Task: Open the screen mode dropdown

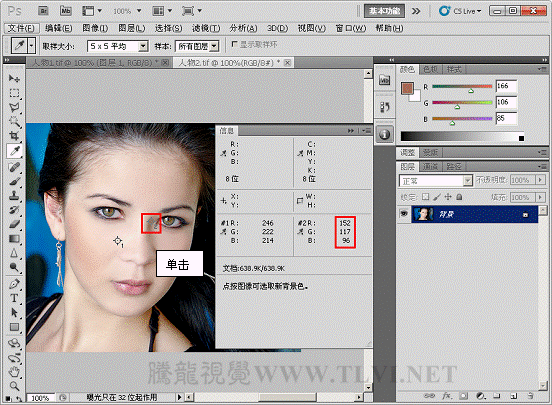Action: (x=192, y=11)
